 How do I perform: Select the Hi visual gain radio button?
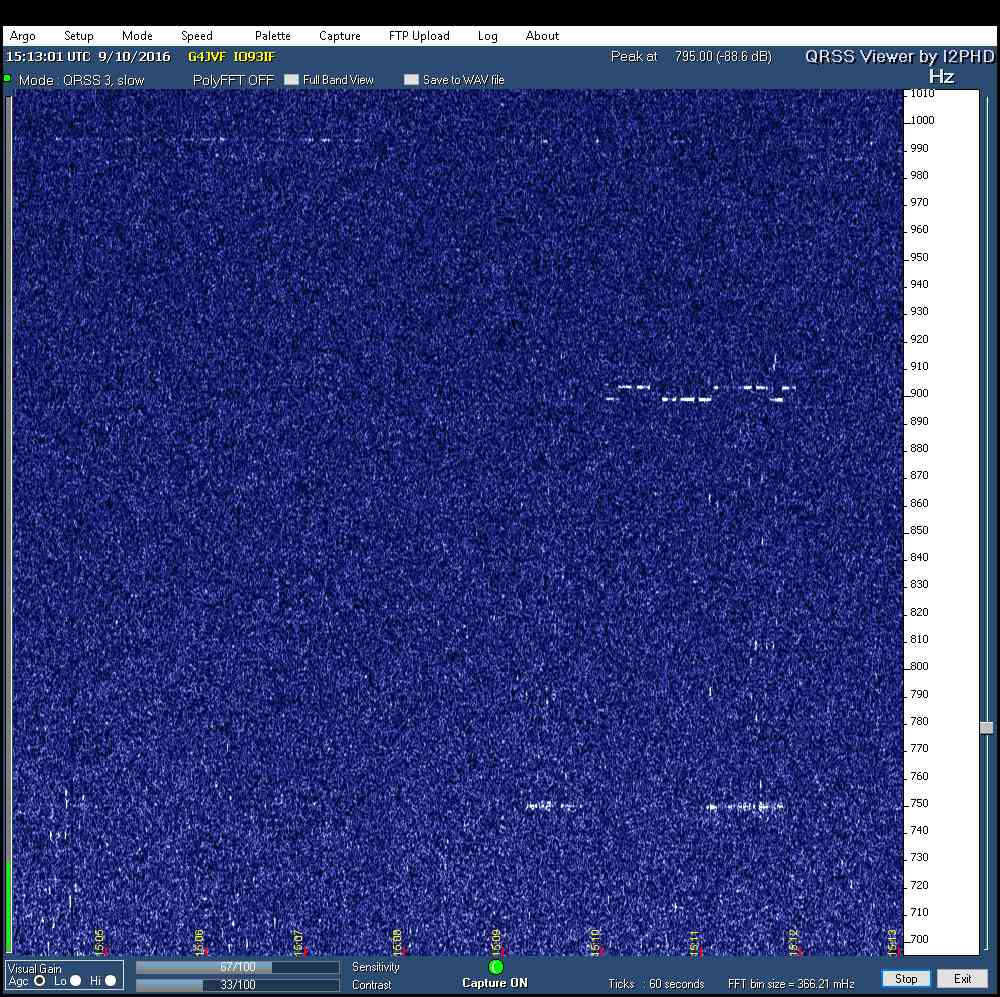pos(110,980)
